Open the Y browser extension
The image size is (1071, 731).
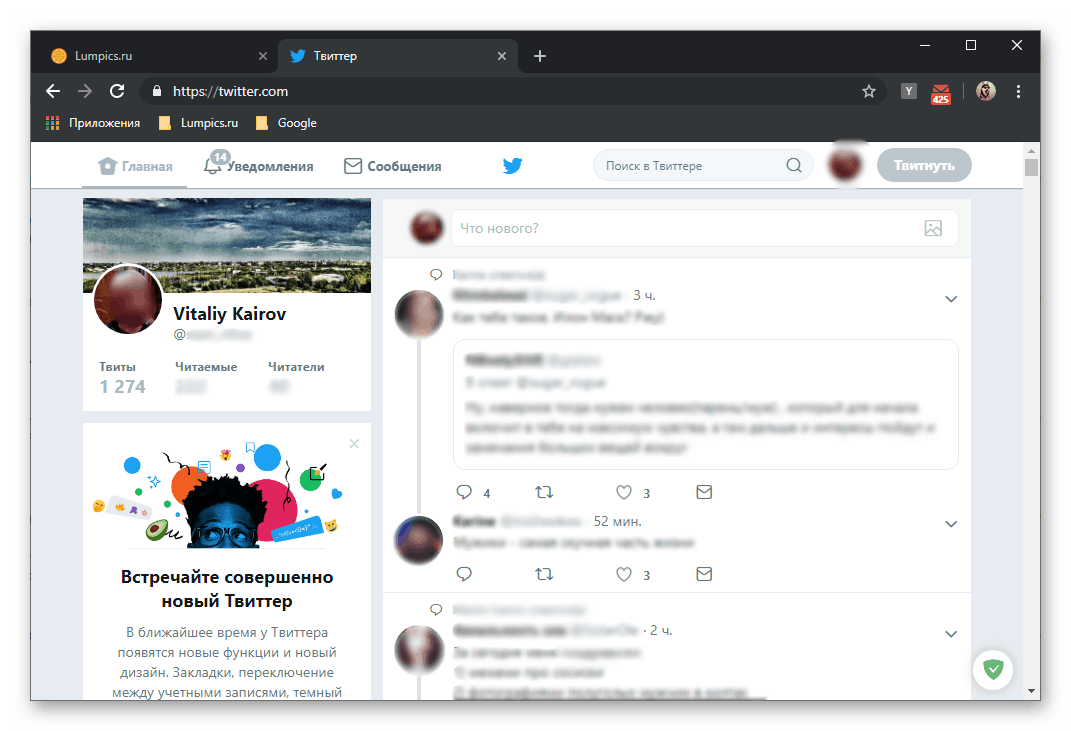point(908,91)
